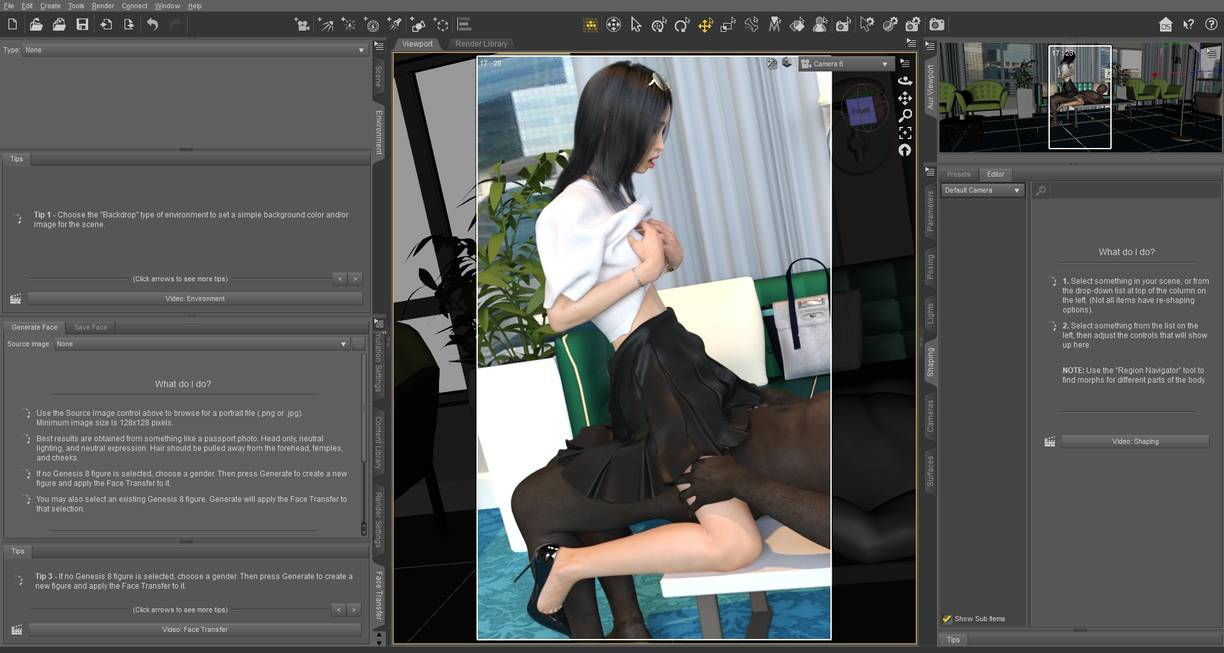Click the viewport zoom magnifier icon
Image resolution: width=1224 pixels, height=653 pixels.
[904, 115]
